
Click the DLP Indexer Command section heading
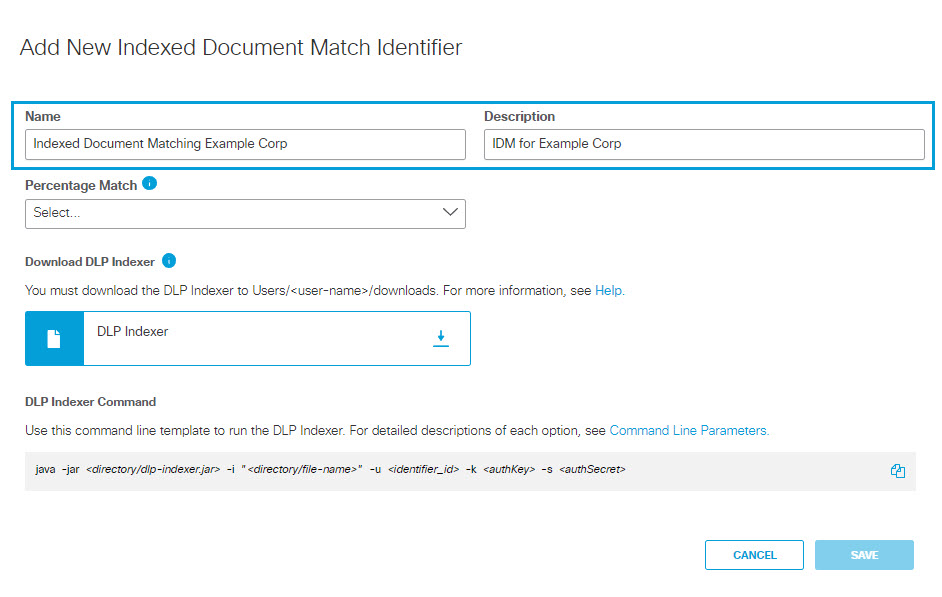[x=91, y=402]
